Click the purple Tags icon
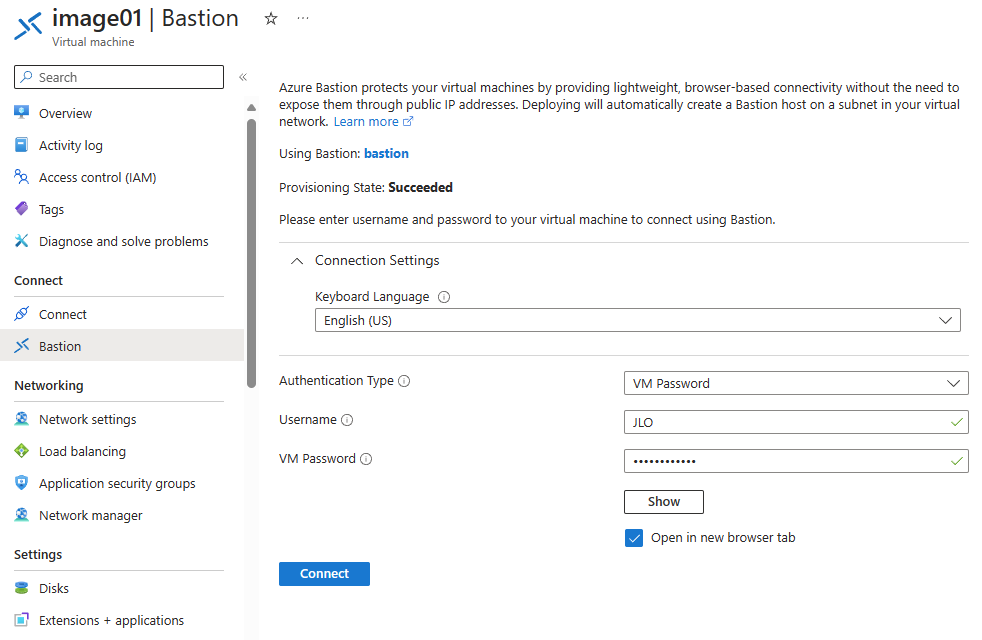The height and width of the screenshot is (640, 982). coord(21,209)
